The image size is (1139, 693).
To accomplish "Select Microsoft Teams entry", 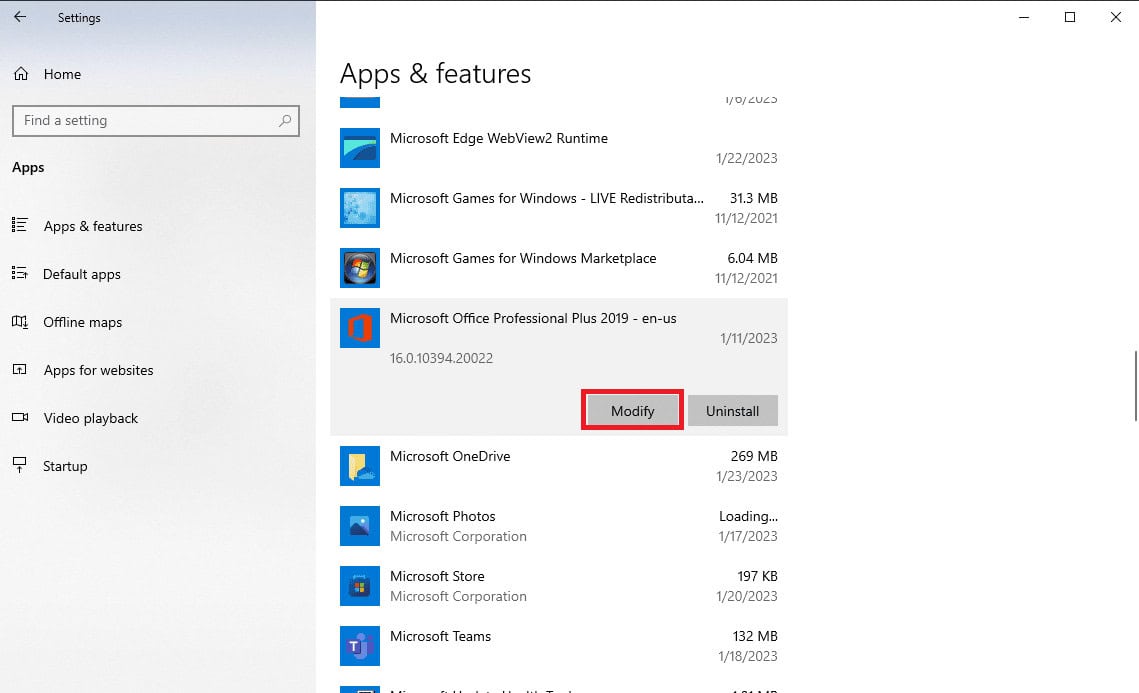I will coord(559,646).
